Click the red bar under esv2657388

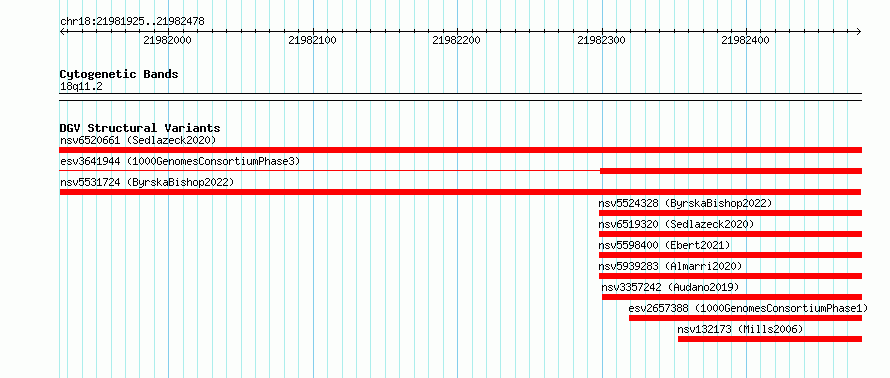(x=745, y=318)
